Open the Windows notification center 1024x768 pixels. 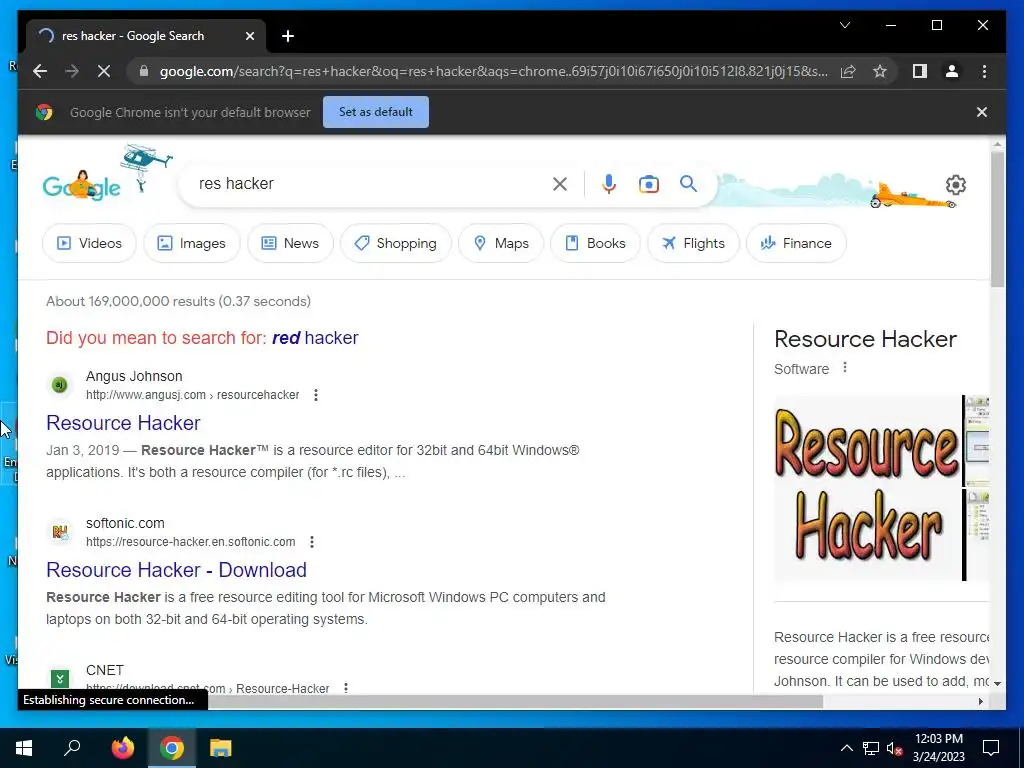click(x=991, y=748)
